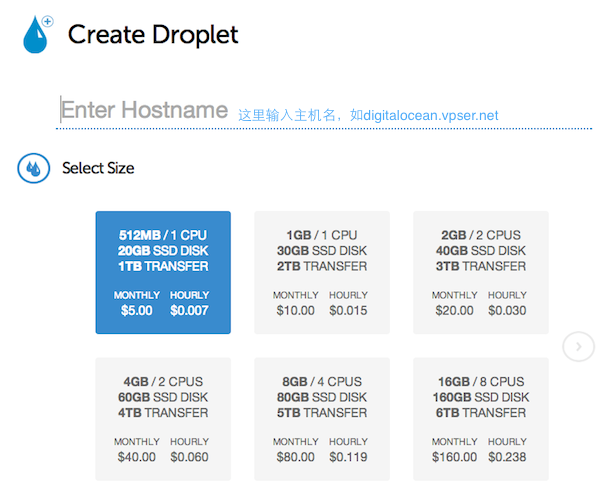This screenshot has height=487, width=600.
Task: Select the 1GB / 1 CPU $10.00 plan
Action: 322,272
